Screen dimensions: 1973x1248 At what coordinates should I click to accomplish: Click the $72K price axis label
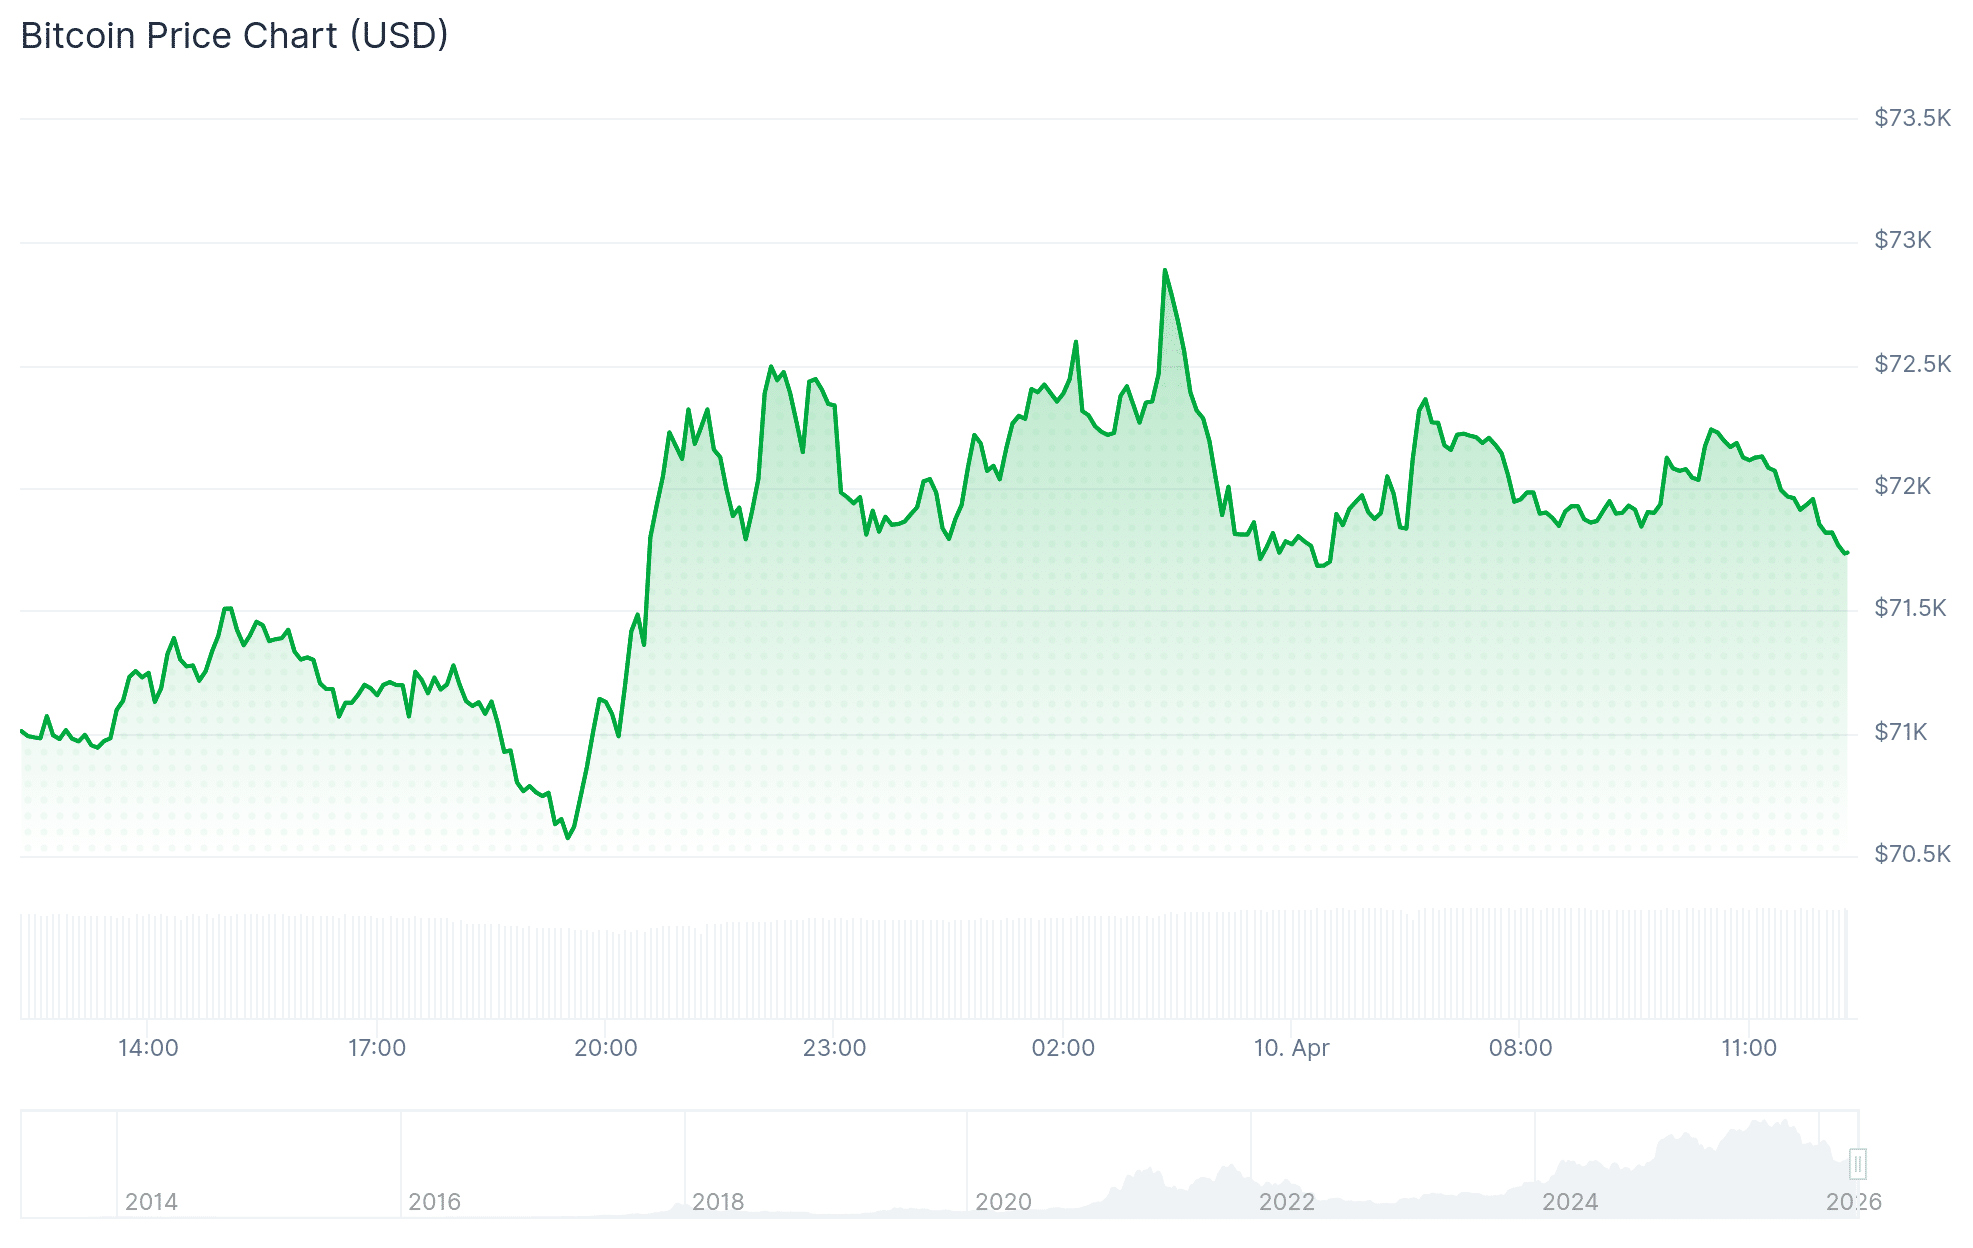1902,486
